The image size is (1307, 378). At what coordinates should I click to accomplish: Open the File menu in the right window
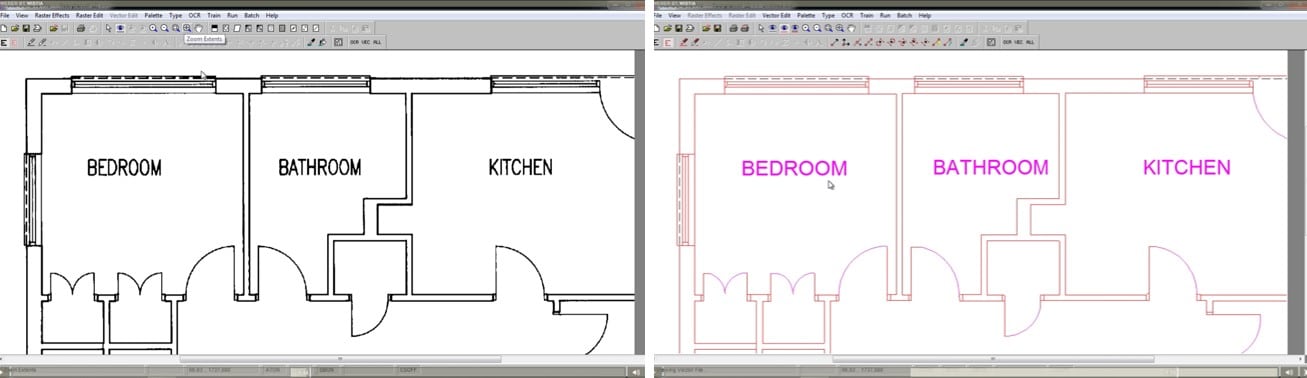coord(658,16)
